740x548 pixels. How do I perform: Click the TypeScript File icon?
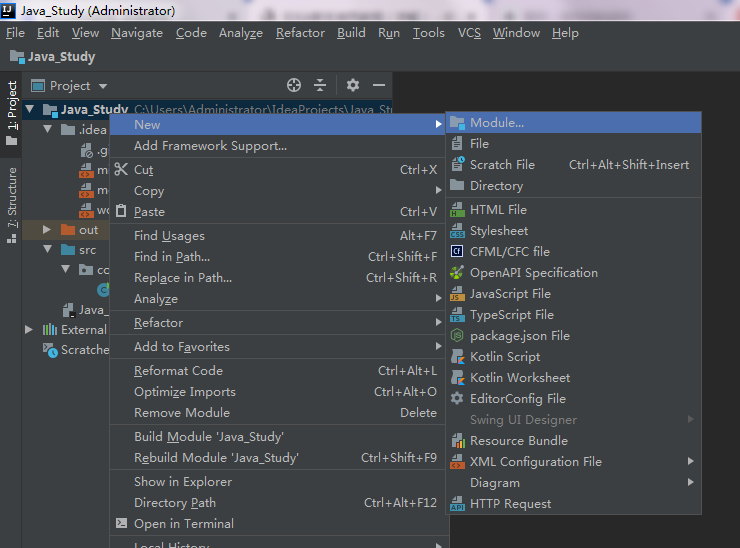pos(457,314)
